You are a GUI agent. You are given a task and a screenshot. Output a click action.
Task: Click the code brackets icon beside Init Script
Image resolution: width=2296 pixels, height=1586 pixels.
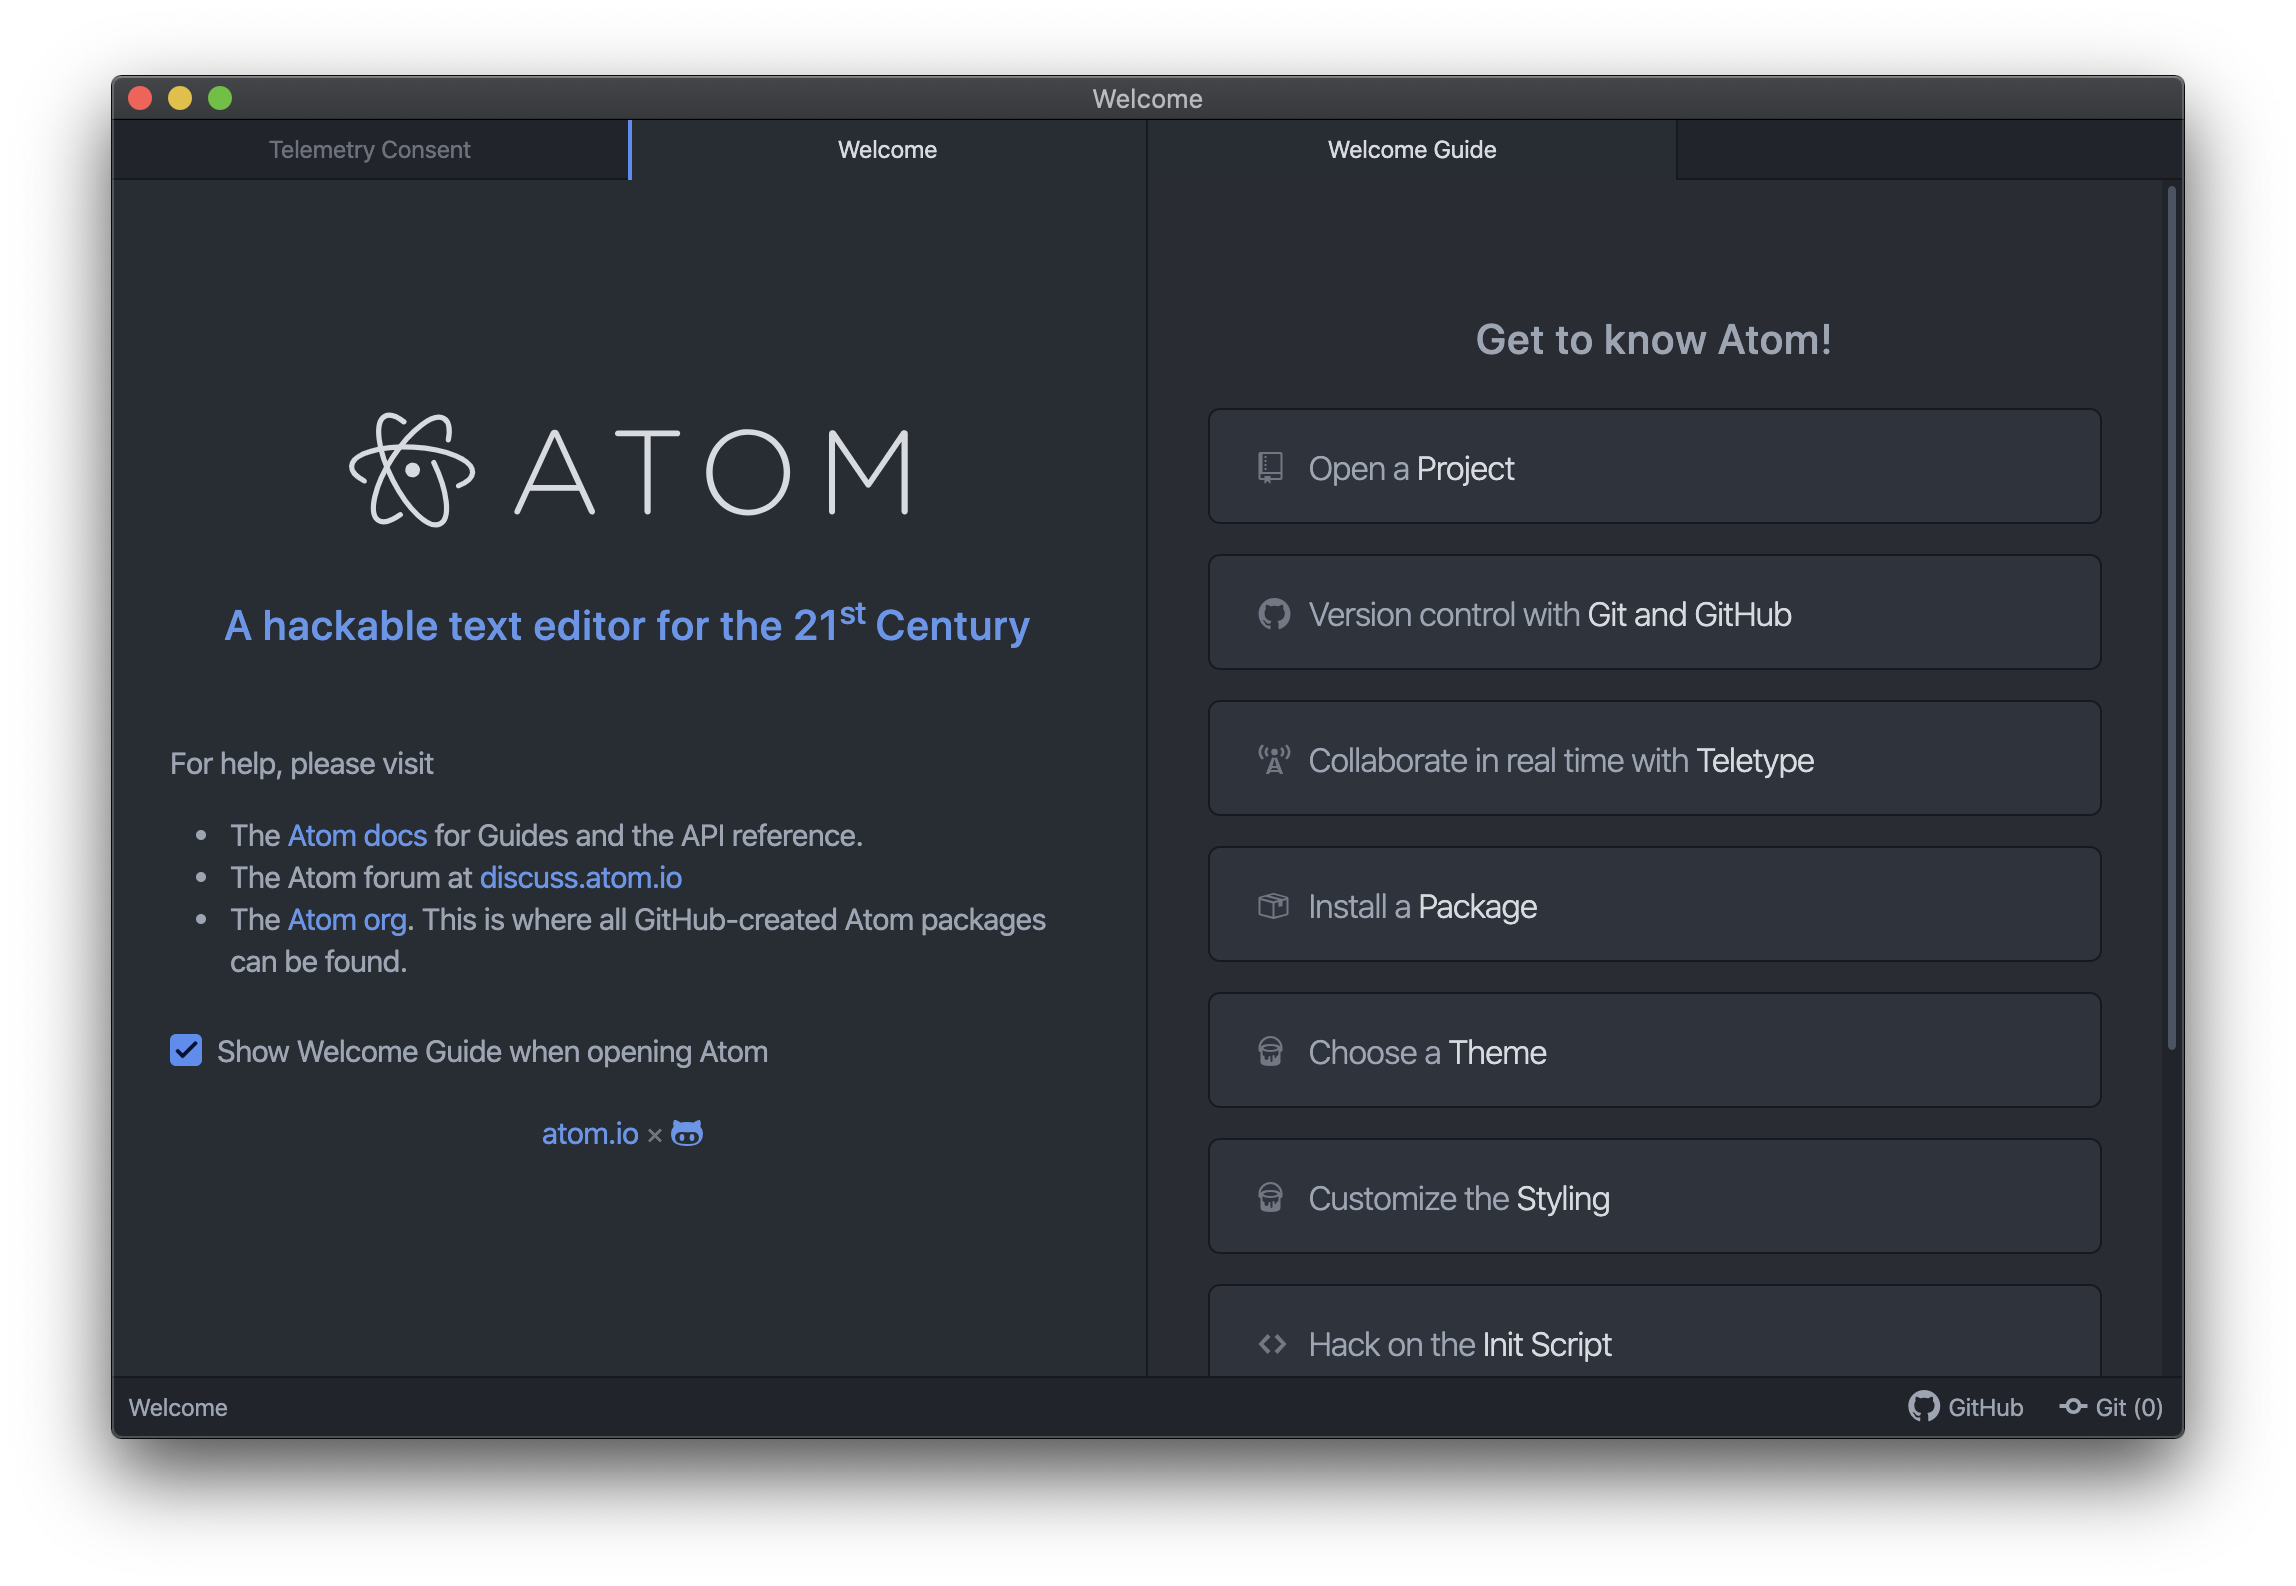point(1272,1344)
